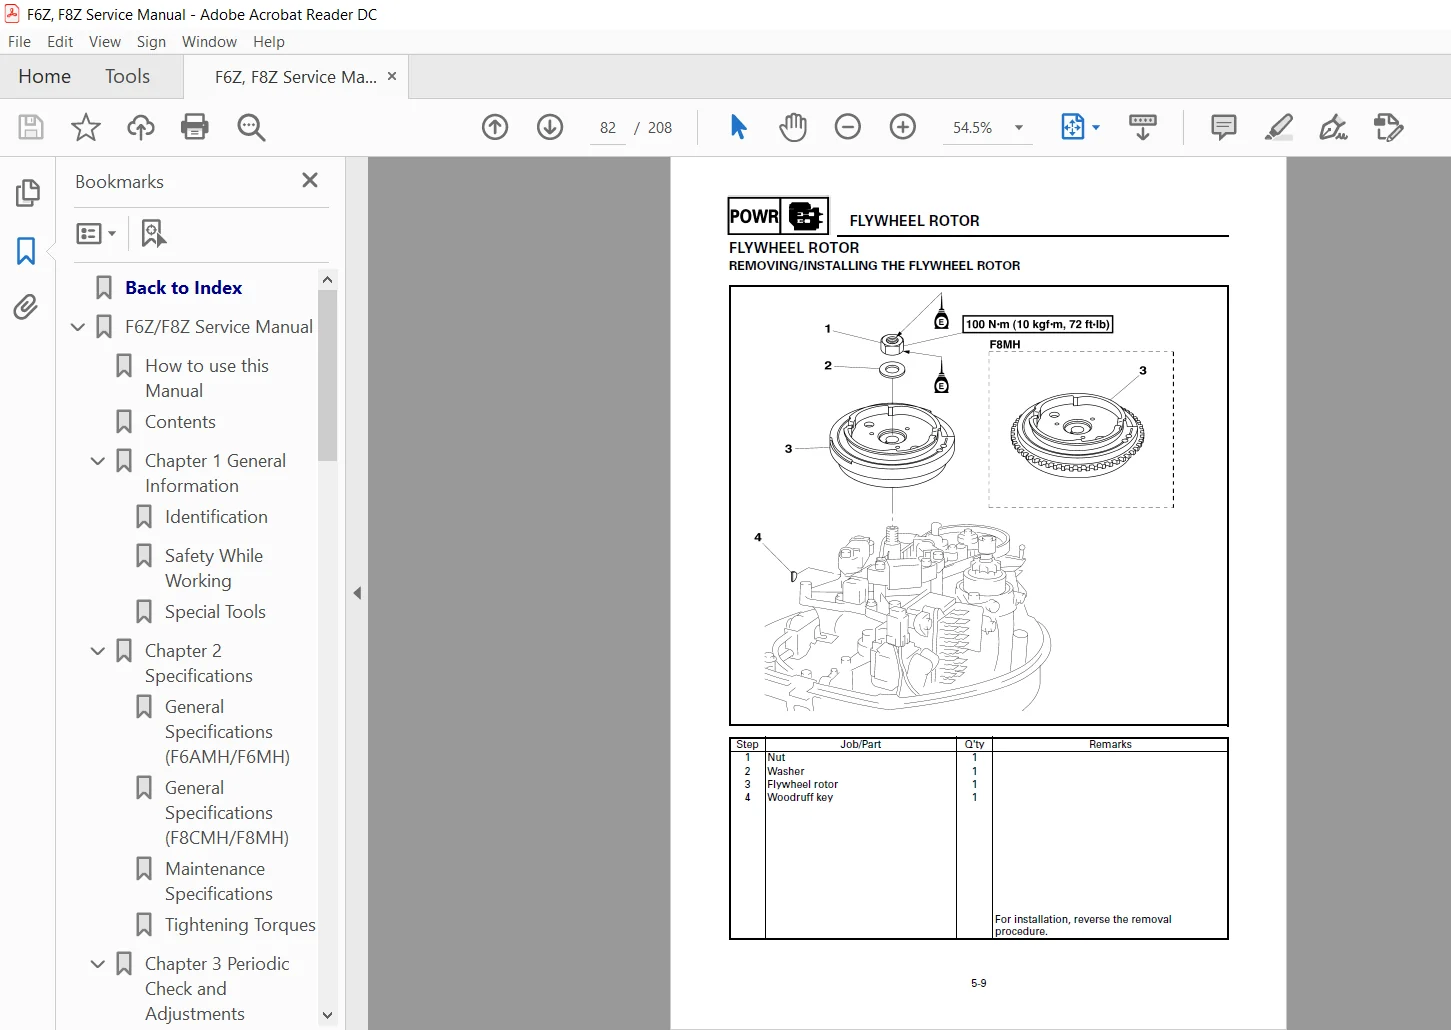This screenshot has height=1030, width=1451.
Task: Open the zoom level 54.5% dropdown
Action: click(1019, 127)
